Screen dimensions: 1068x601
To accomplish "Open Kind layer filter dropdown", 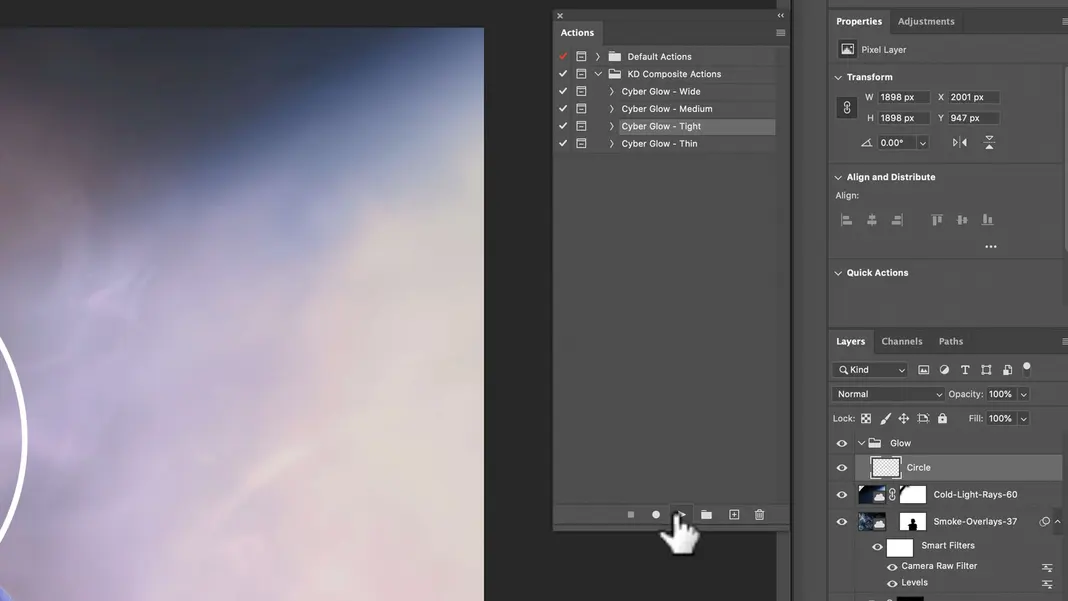I will [870, 370].
